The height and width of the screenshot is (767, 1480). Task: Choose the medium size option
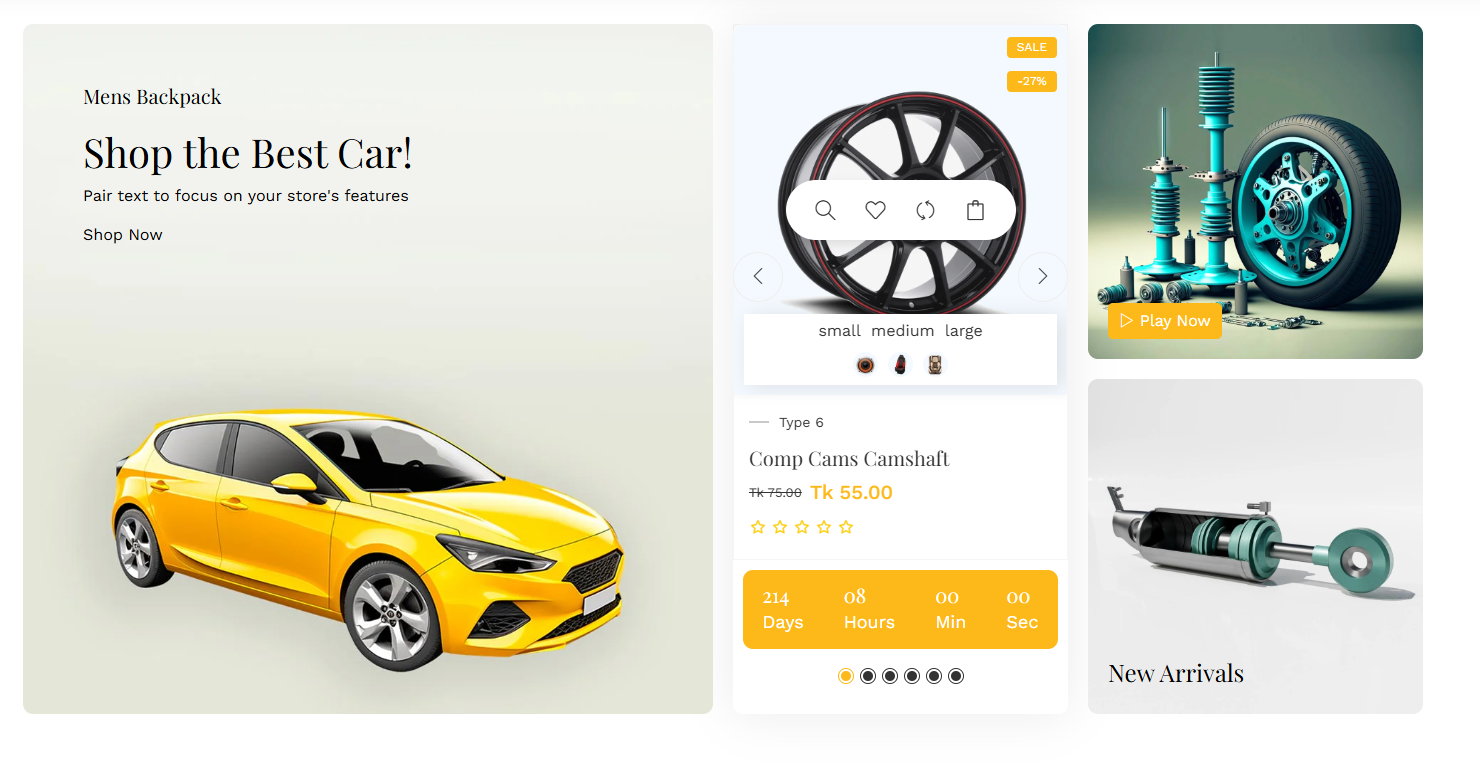[903, 331]
